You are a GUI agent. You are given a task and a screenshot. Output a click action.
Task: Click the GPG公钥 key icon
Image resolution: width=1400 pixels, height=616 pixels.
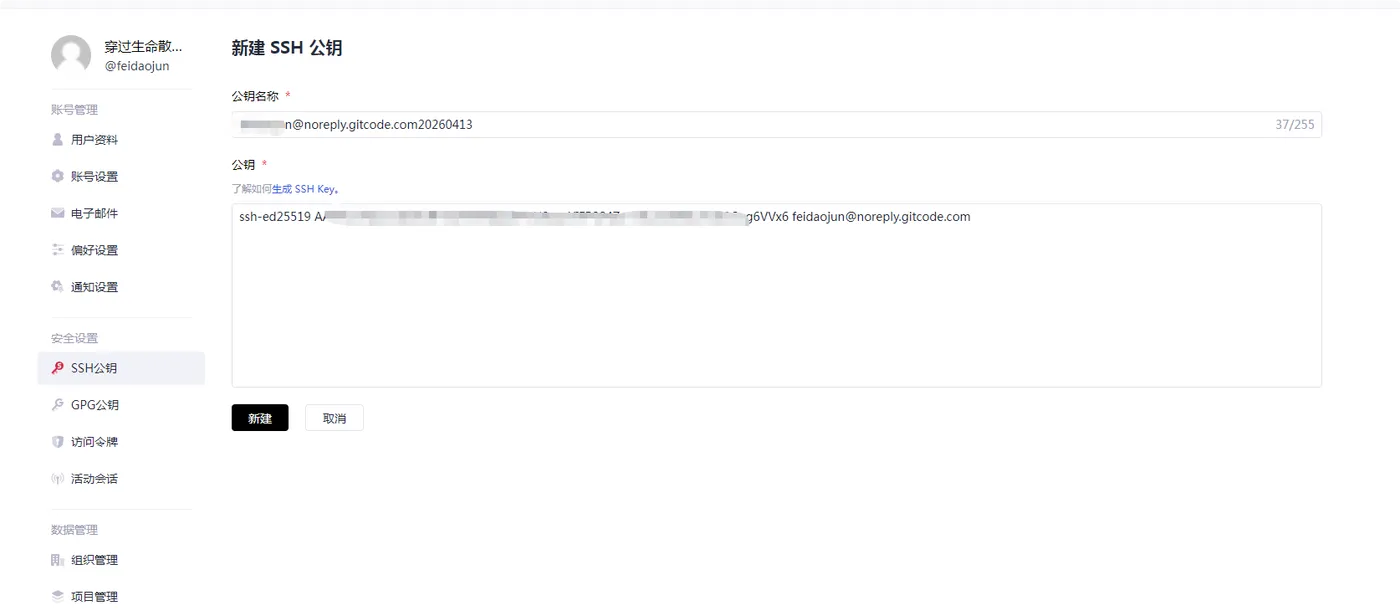(57, 405)
